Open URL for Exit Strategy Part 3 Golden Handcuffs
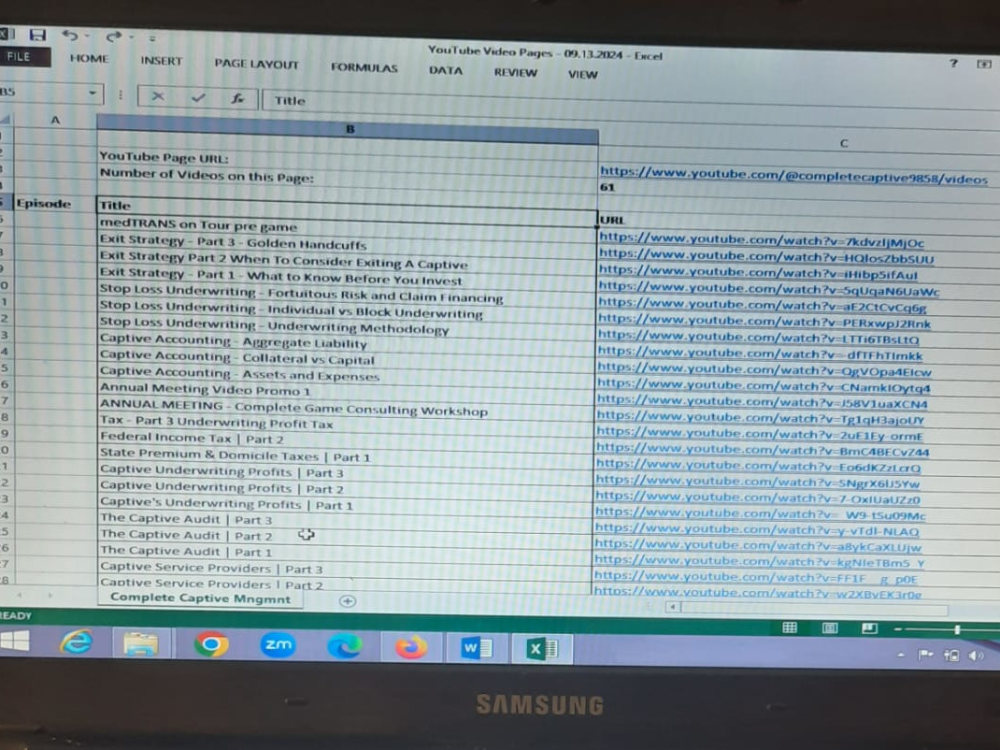 (766, 256)
